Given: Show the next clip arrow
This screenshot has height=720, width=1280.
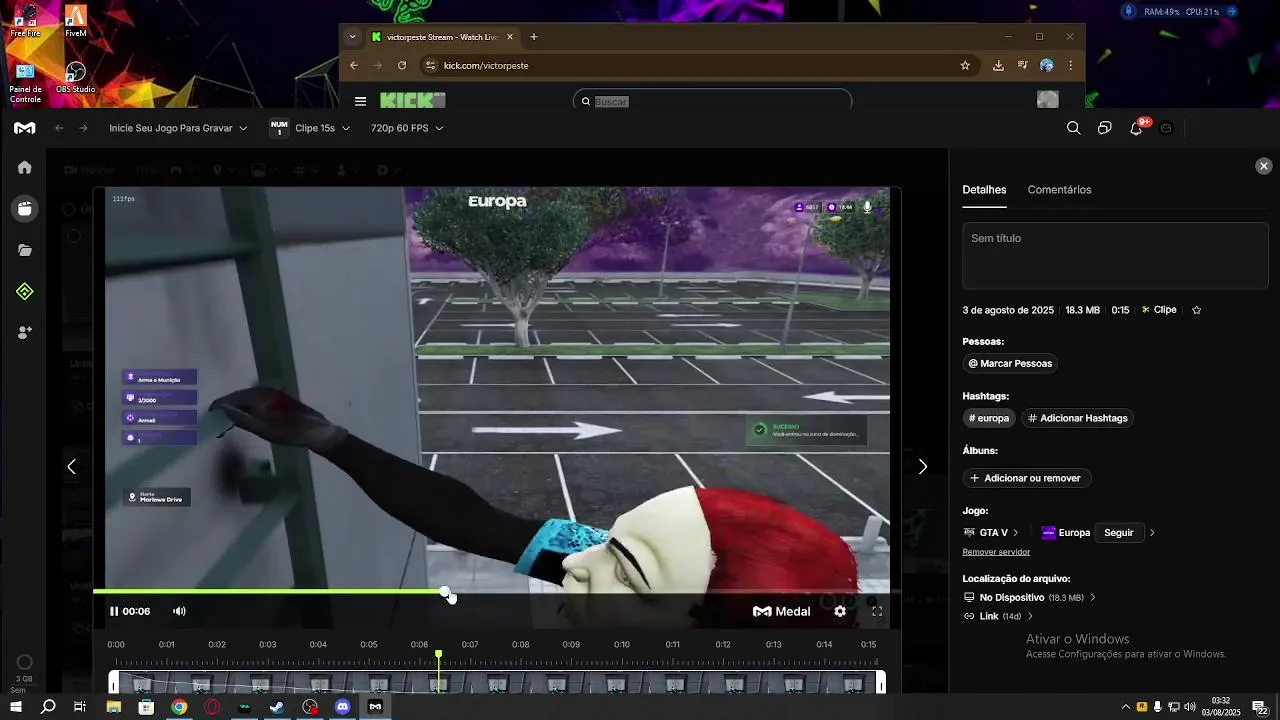Looking at the screenshot, I should pos(923,466).
